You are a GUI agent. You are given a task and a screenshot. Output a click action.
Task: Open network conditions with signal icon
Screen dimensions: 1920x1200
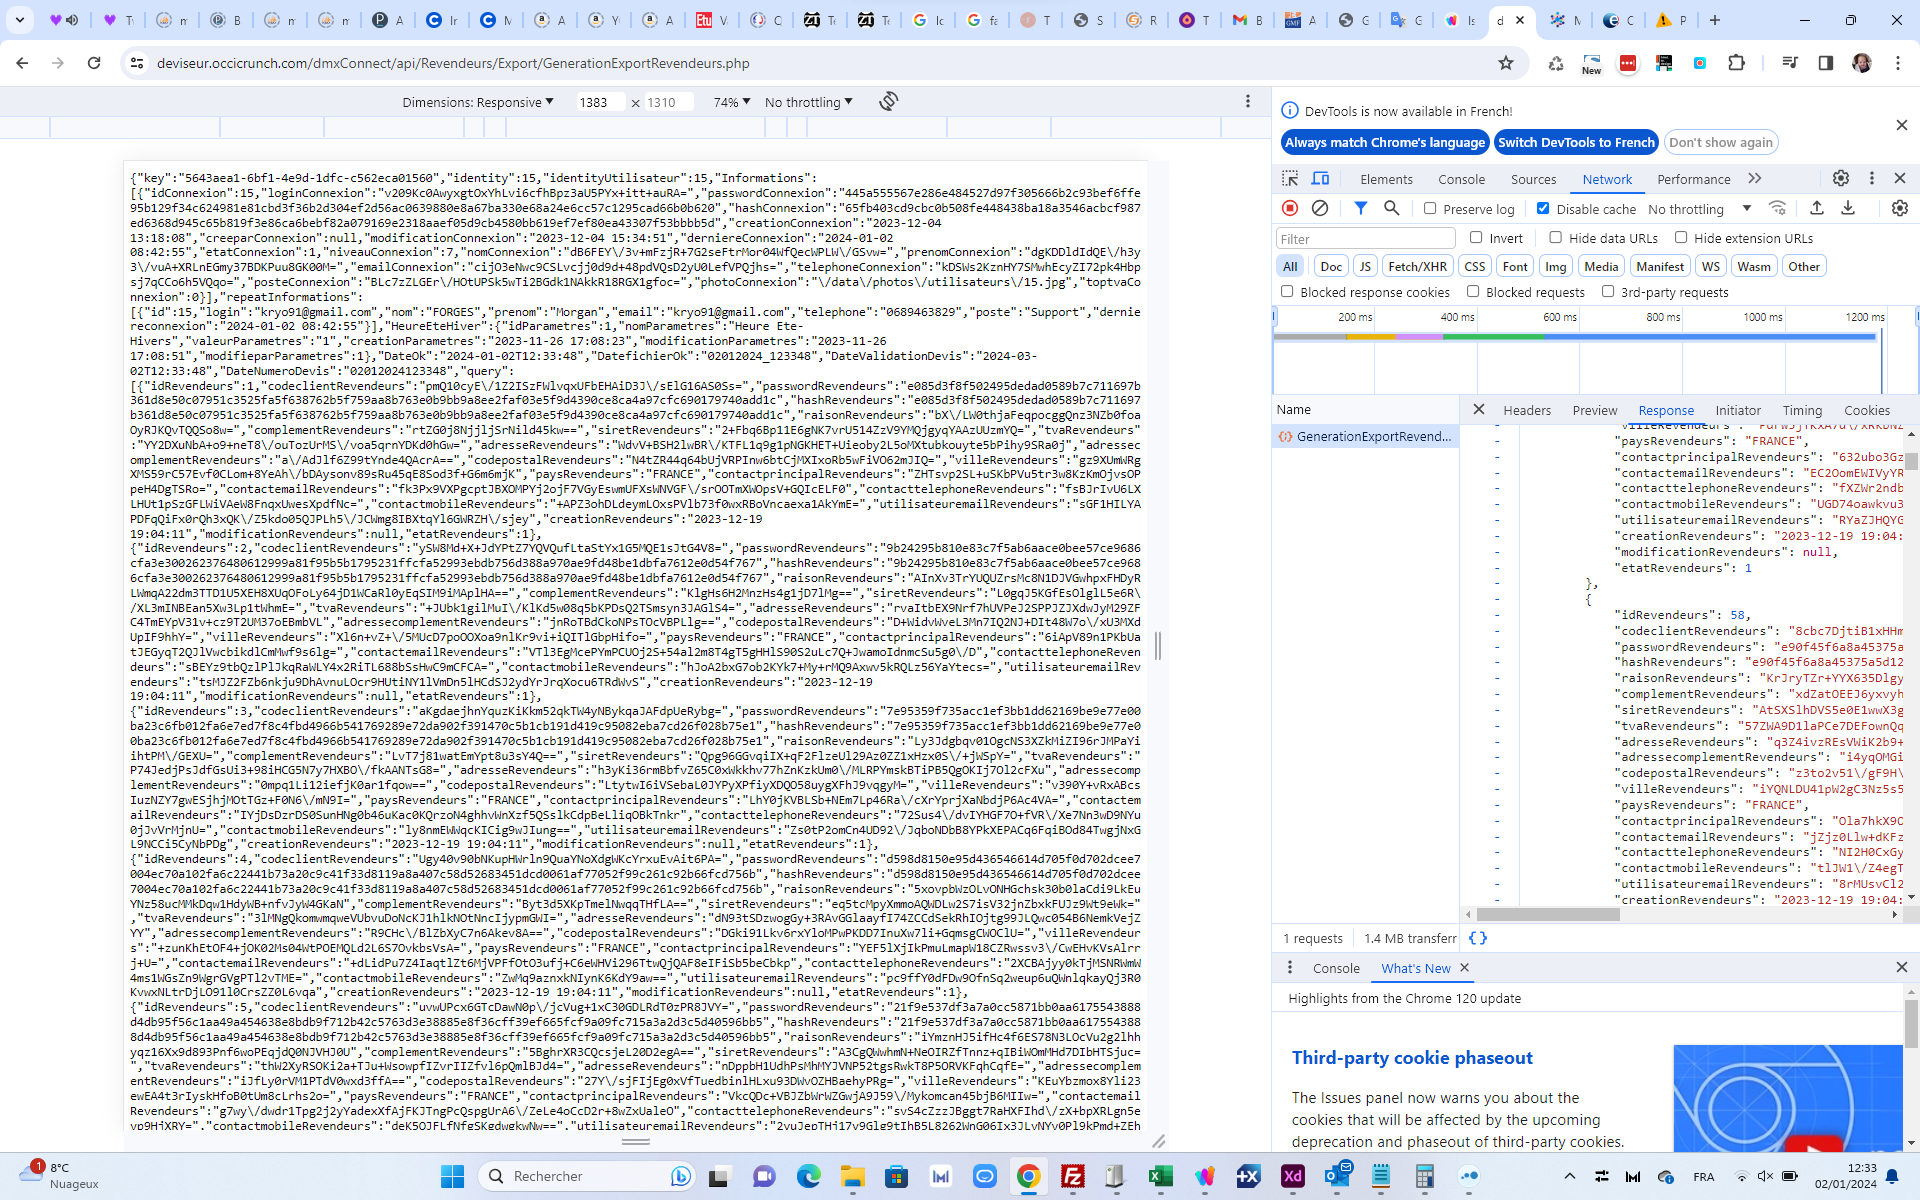[1778, 208]
